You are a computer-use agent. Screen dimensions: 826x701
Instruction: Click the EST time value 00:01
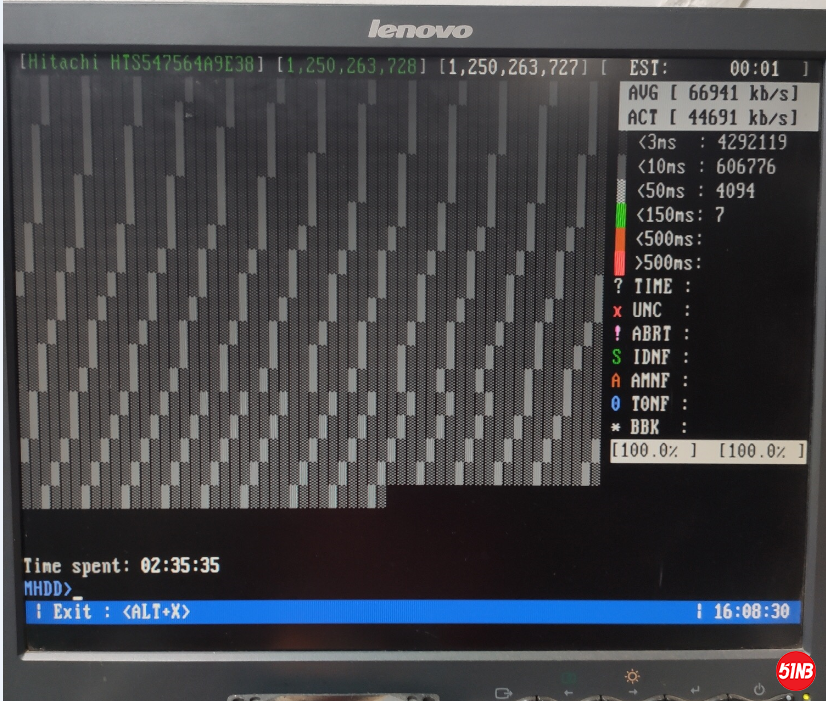pos(754,68)
